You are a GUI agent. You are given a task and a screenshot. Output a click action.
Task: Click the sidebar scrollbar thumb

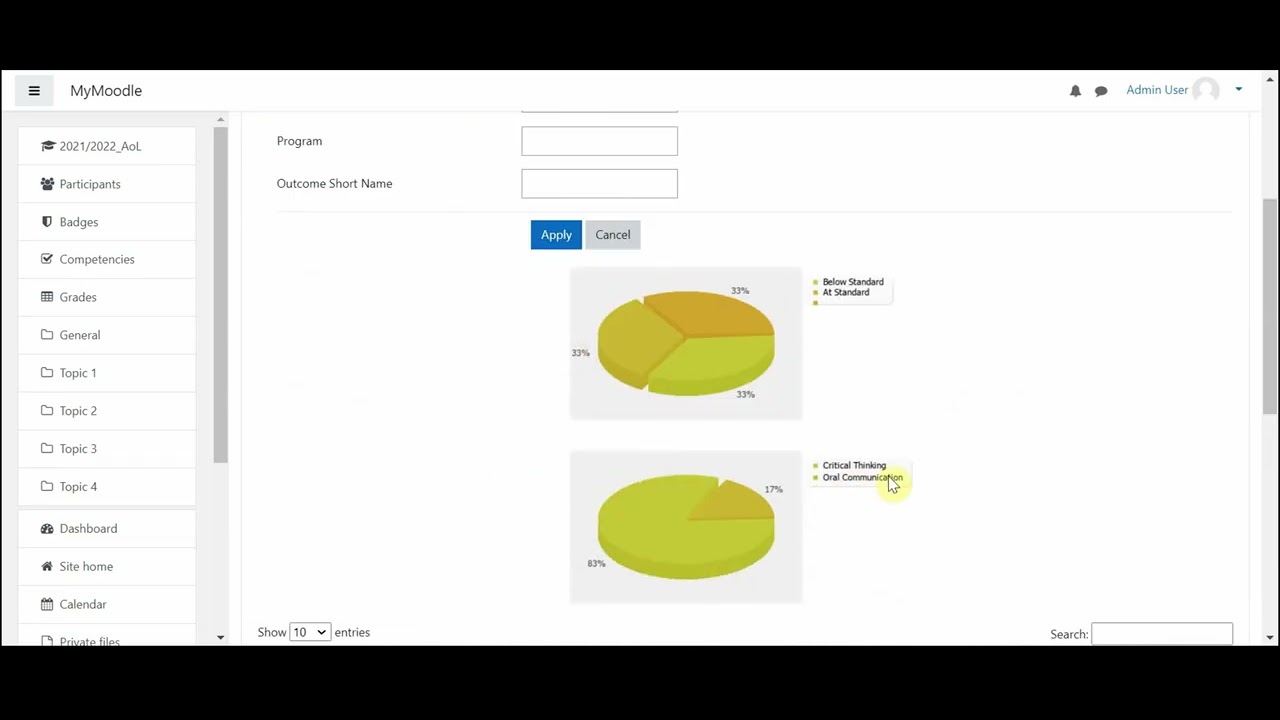(x=220, y=295)
